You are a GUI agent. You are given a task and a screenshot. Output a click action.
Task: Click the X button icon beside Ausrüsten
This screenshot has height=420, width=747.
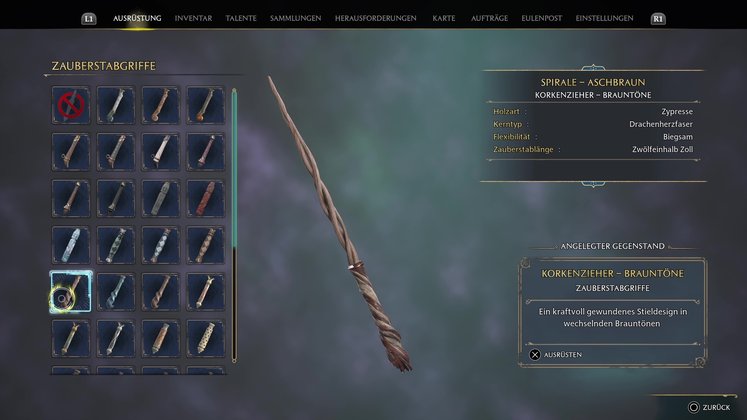[x=535, y=355]
